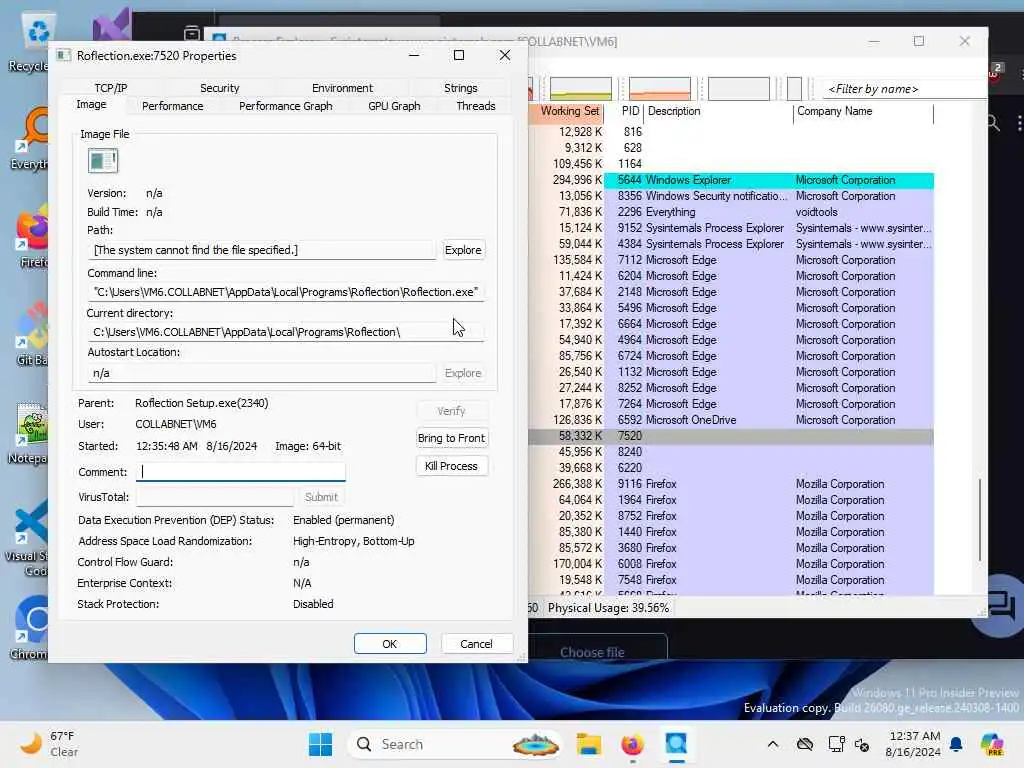Screen dimensions: 1024x768
Task: Click the empty I/O graph in toolbar
Action: tap(739, 89)
